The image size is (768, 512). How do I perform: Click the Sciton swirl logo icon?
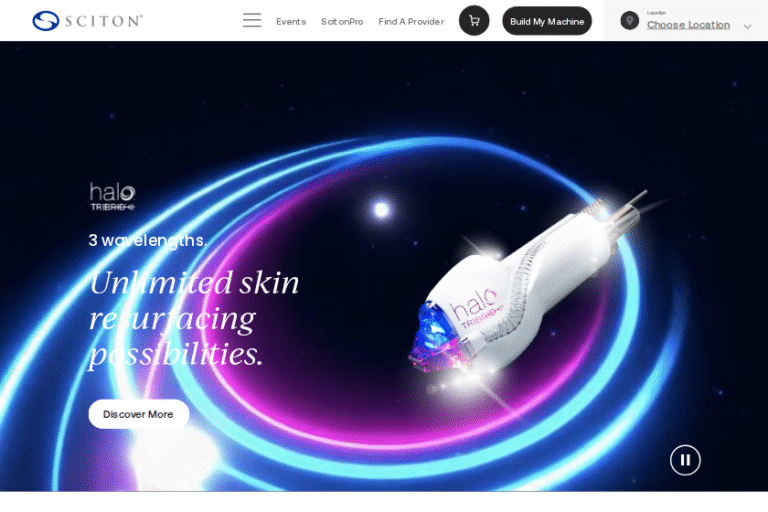tap(46, 21)
